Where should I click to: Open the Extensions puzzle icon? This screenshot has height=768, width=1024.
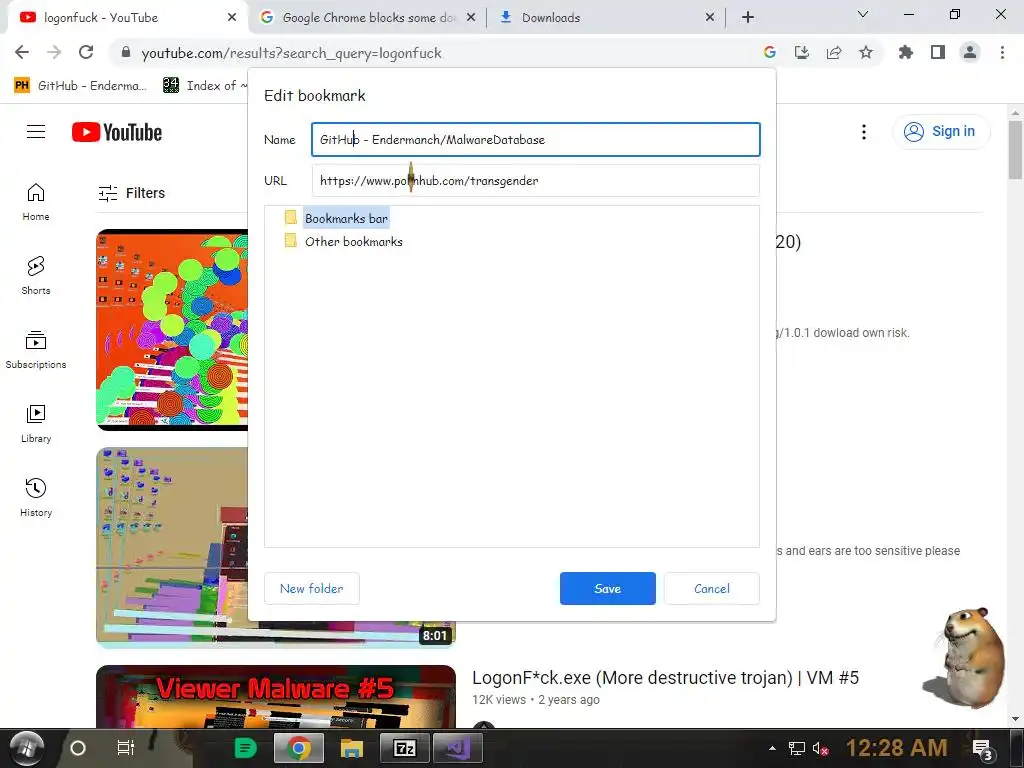(906, 52)
